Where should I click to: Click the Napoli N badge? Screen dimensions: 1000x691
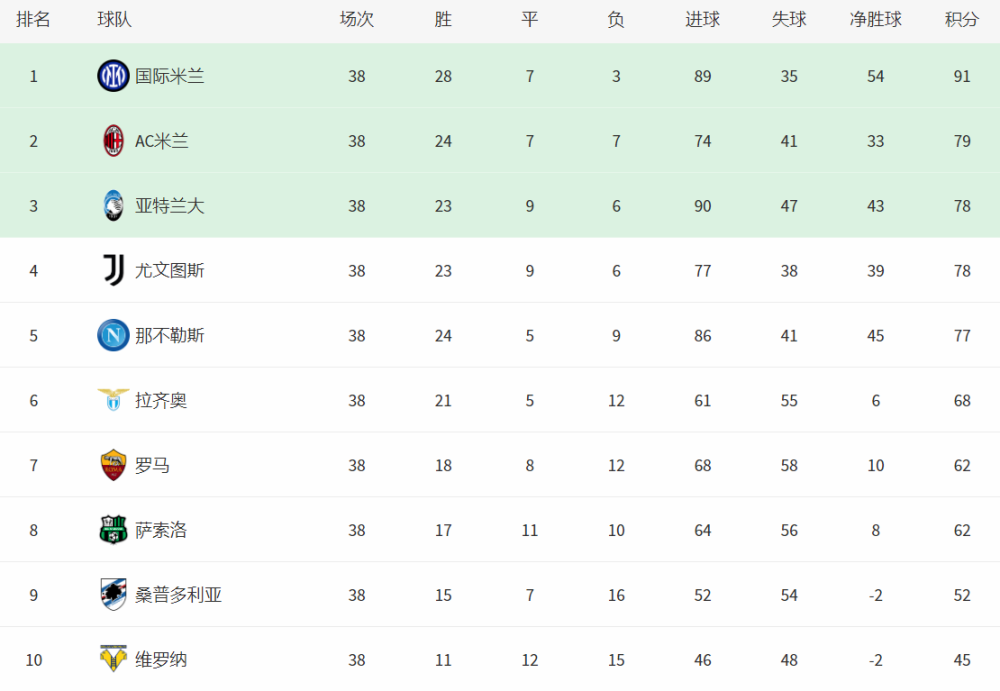(114, 336)
